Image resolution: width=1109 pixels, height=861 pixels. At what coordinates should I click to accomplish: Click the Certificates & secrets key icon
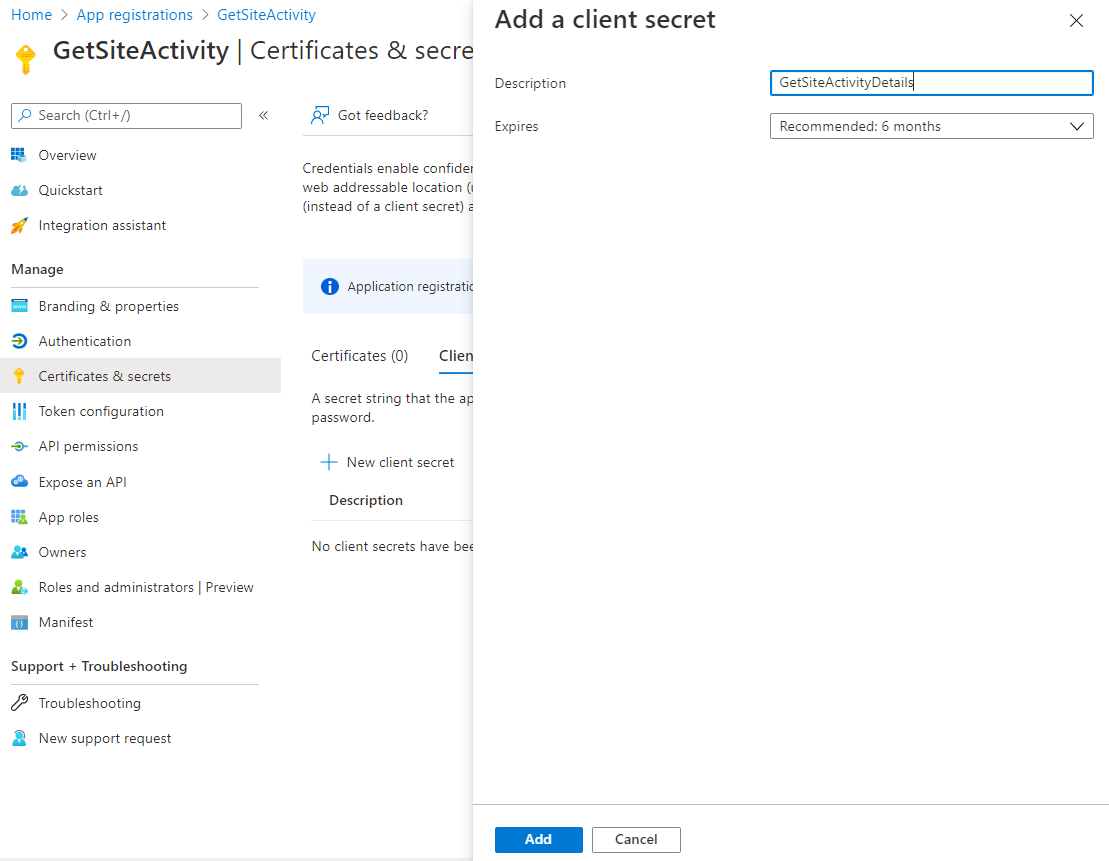[19, 376]
